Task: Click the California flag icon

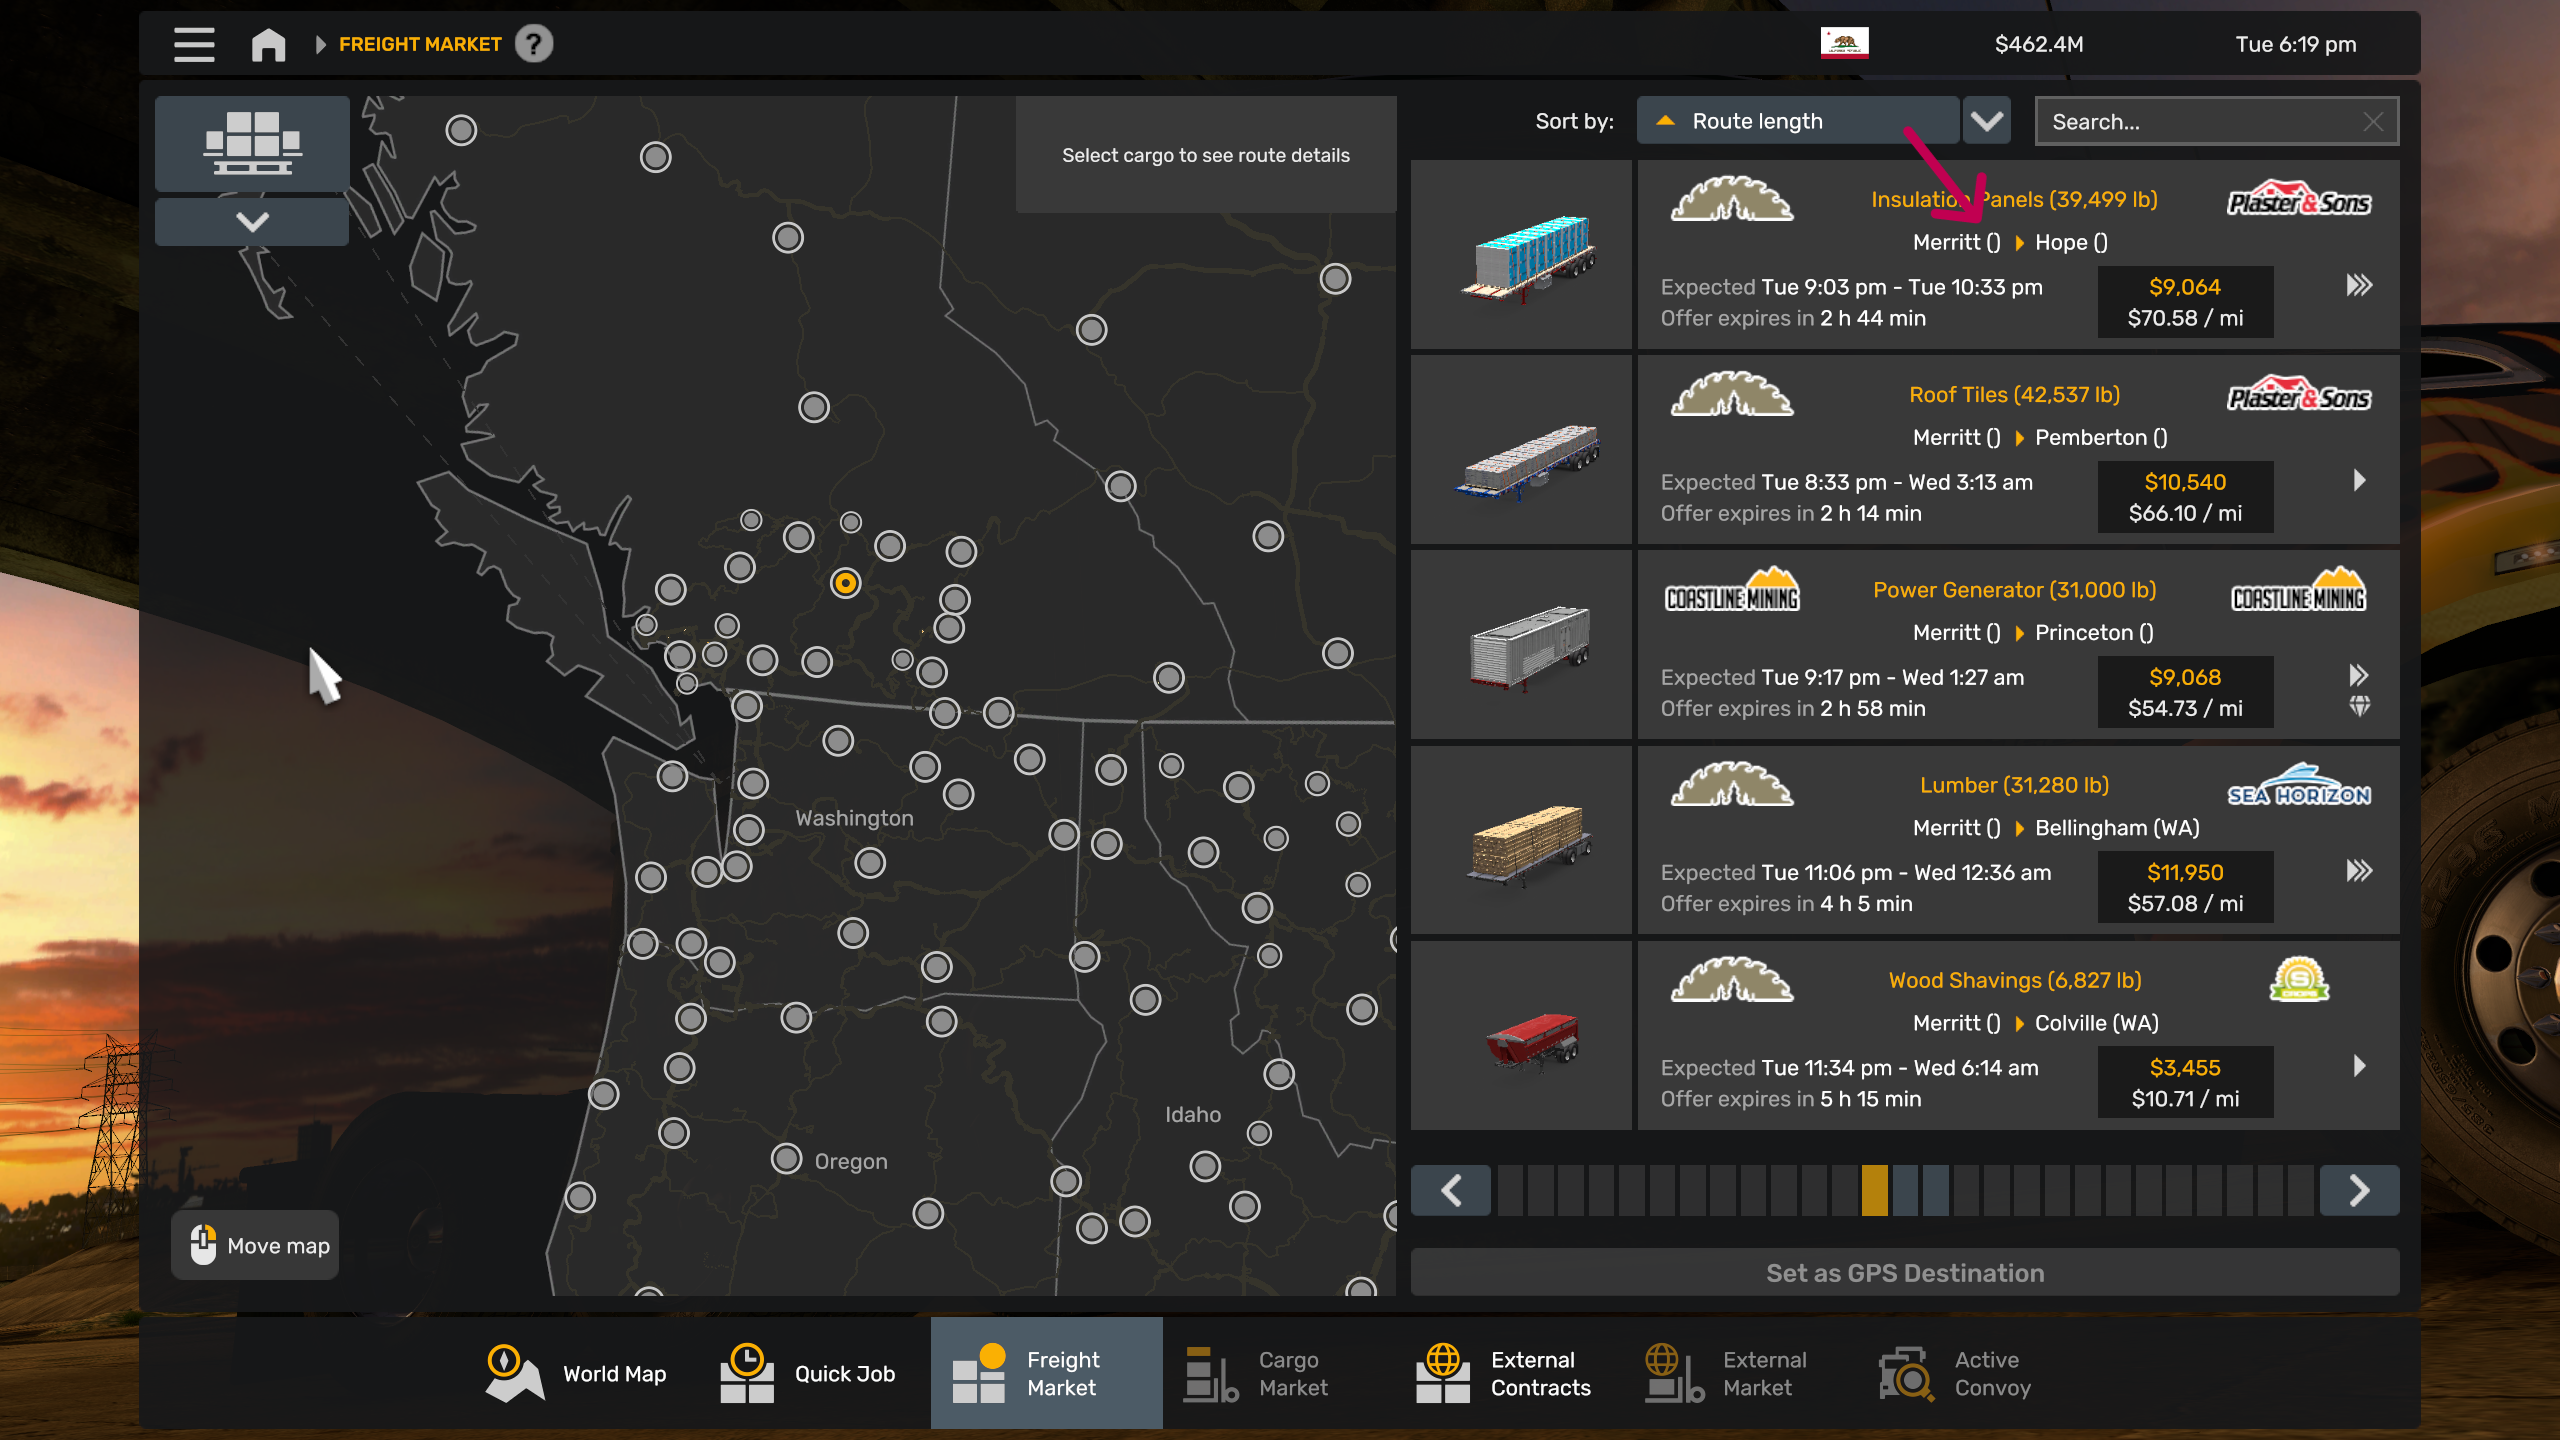Action: [x=1844, y=44]
